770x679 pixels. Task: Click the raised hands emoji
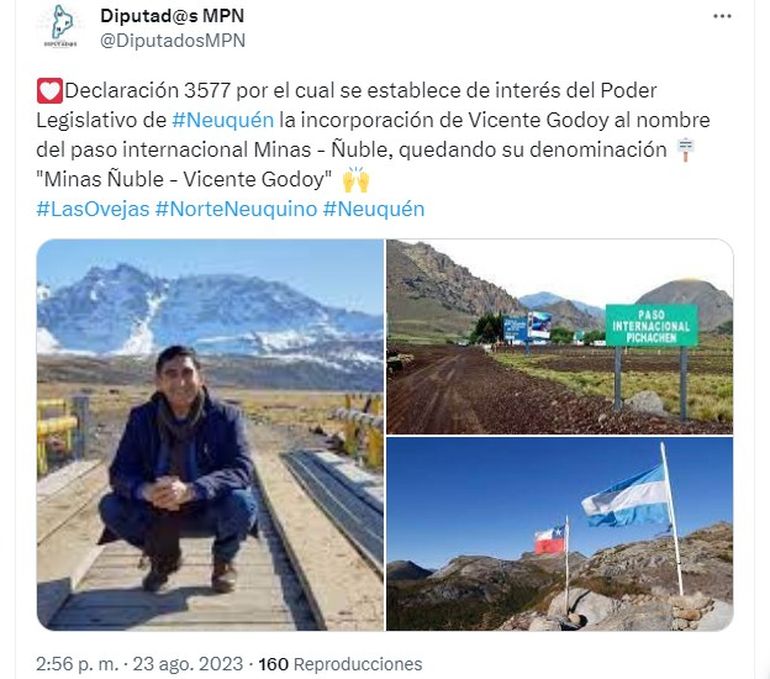[x=356, y=180]
